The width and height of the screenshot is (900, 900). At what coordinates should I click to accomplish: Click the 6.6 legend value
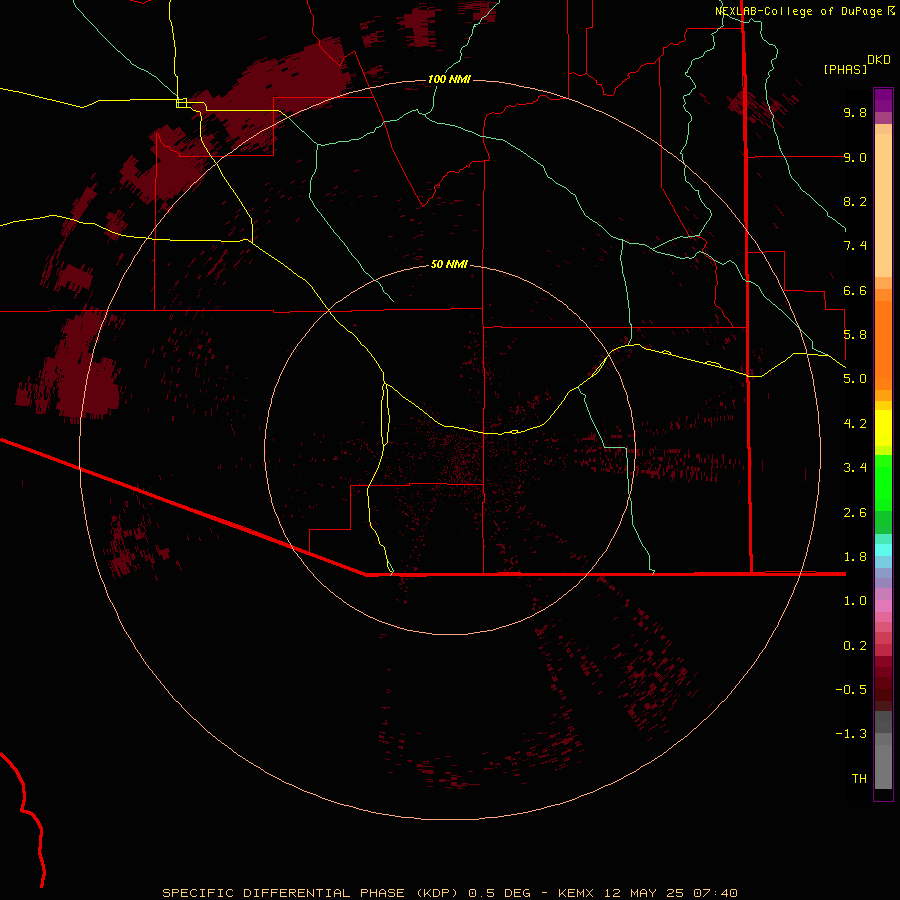[x=855, y=290]
